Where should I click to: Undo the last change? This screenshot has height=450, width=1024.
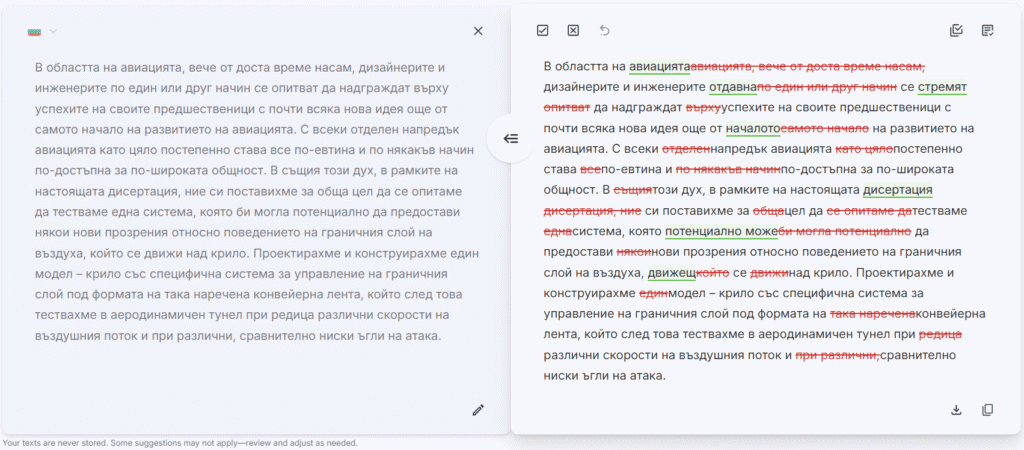pos(604,31)
